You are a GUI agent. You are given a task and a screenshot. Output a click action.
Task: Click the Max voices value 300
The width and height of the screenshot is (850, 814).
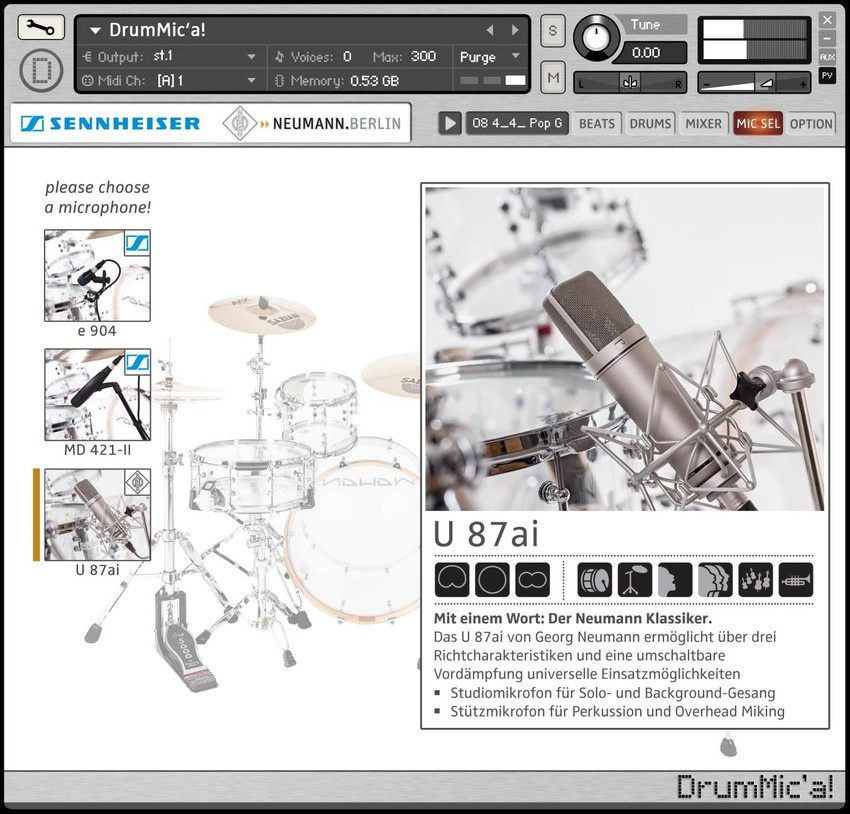tap(423, 56)
